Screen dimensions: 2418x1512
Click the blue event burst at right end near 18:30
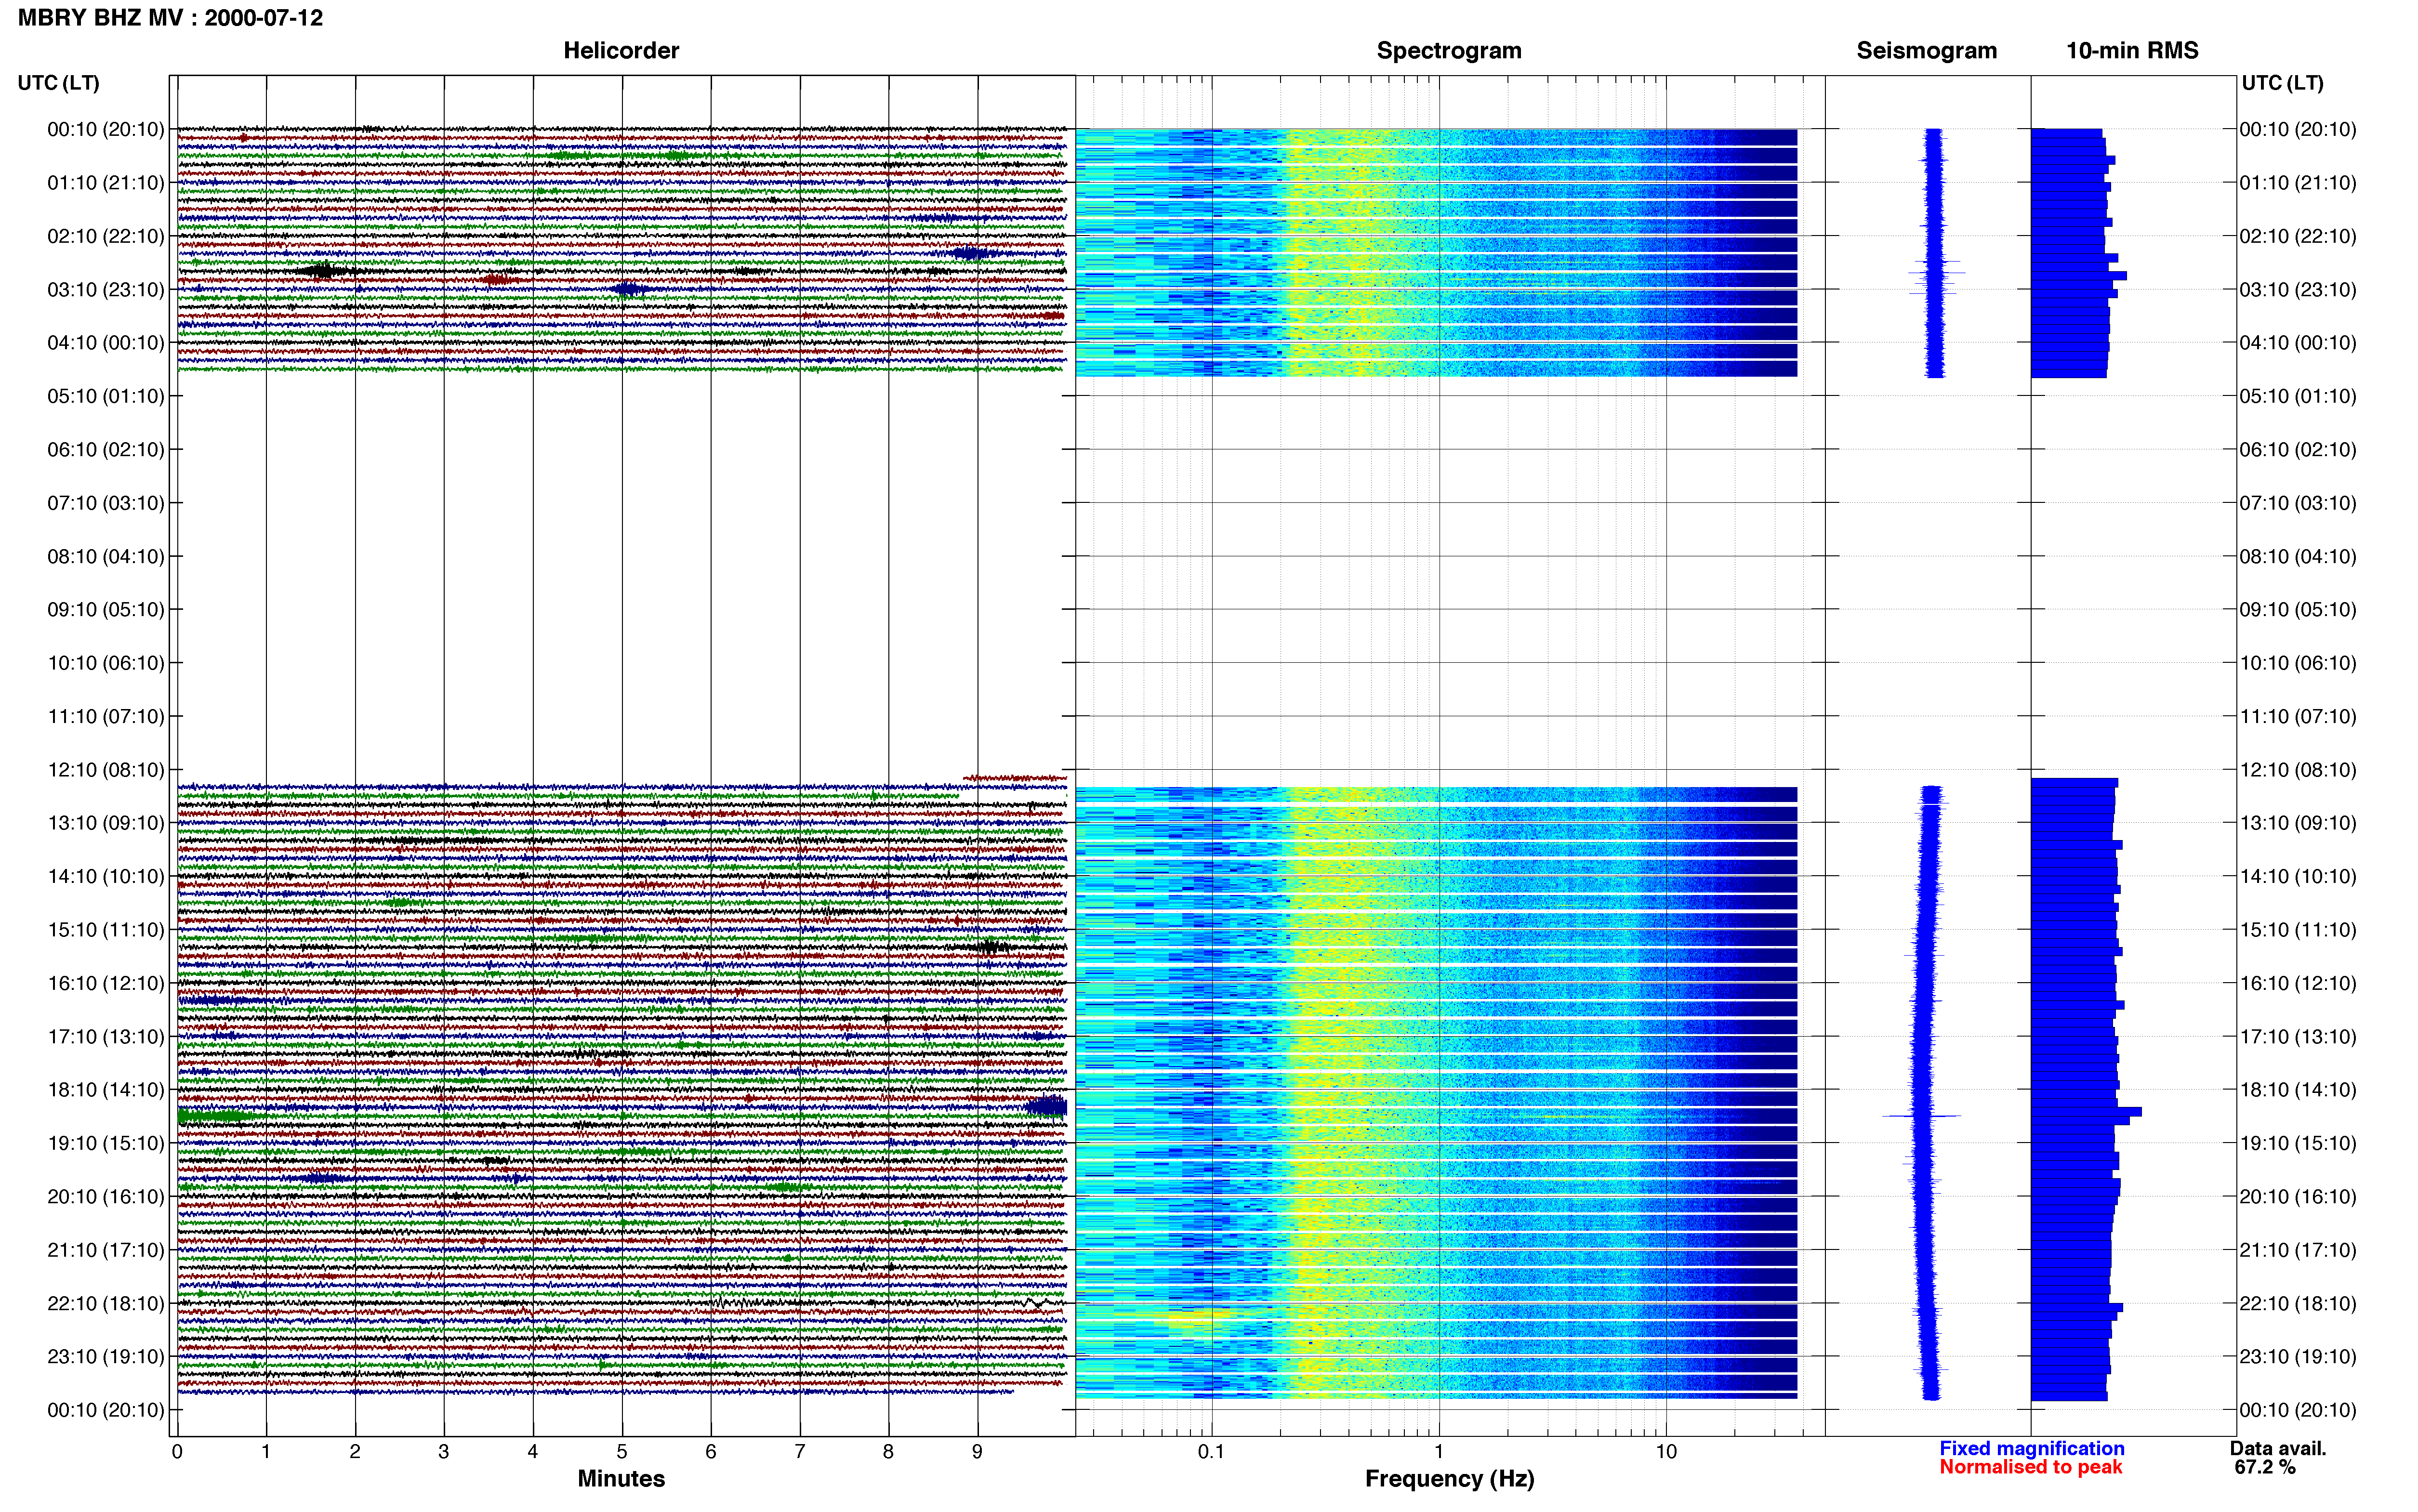coord(1047,1107)
